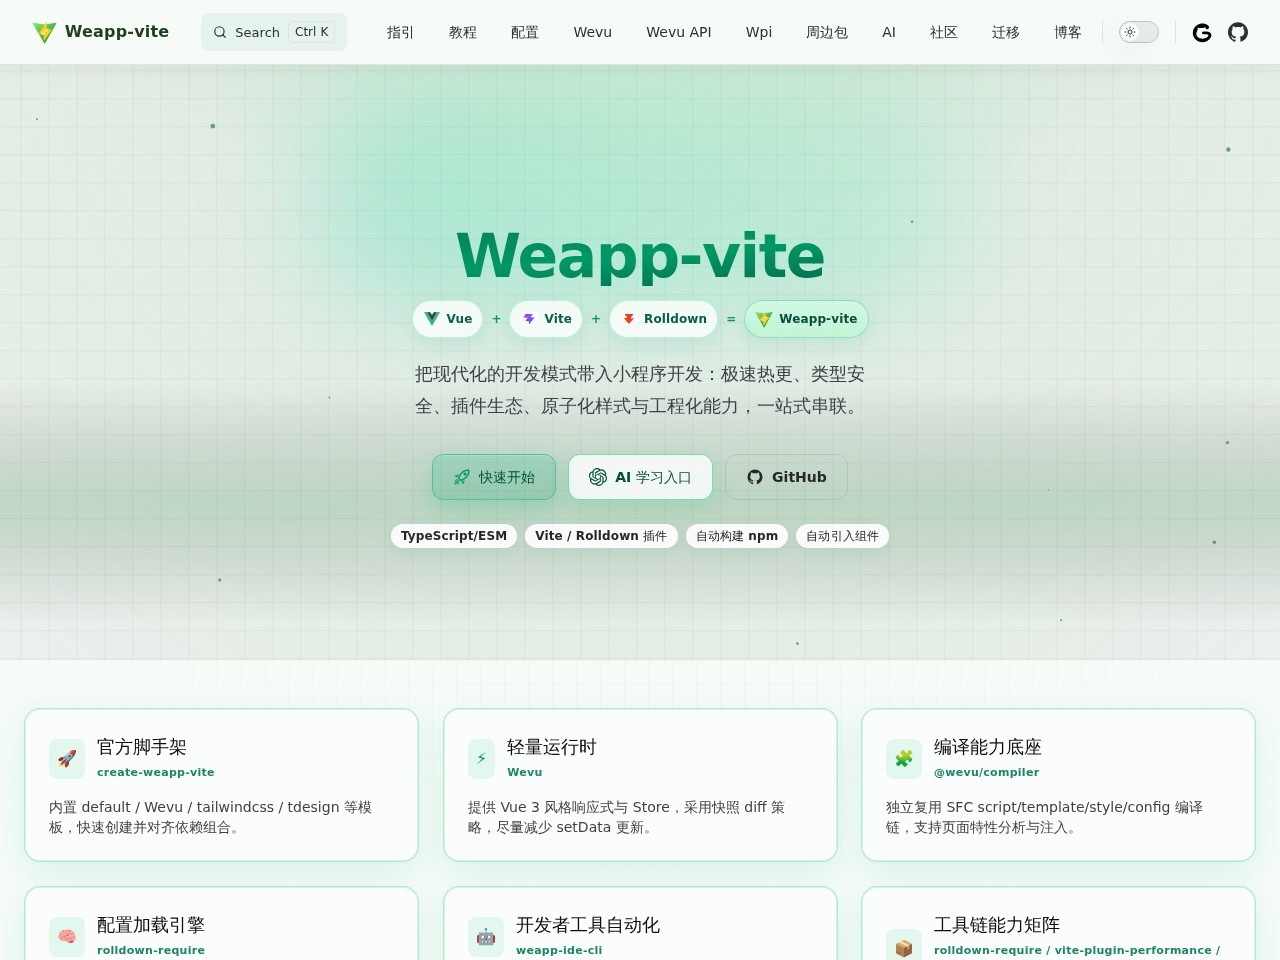The width and height of the screenshot is (1280, 960).
Task: Click the Weapp-vite hero heading
Action: [x=640, y=256]
